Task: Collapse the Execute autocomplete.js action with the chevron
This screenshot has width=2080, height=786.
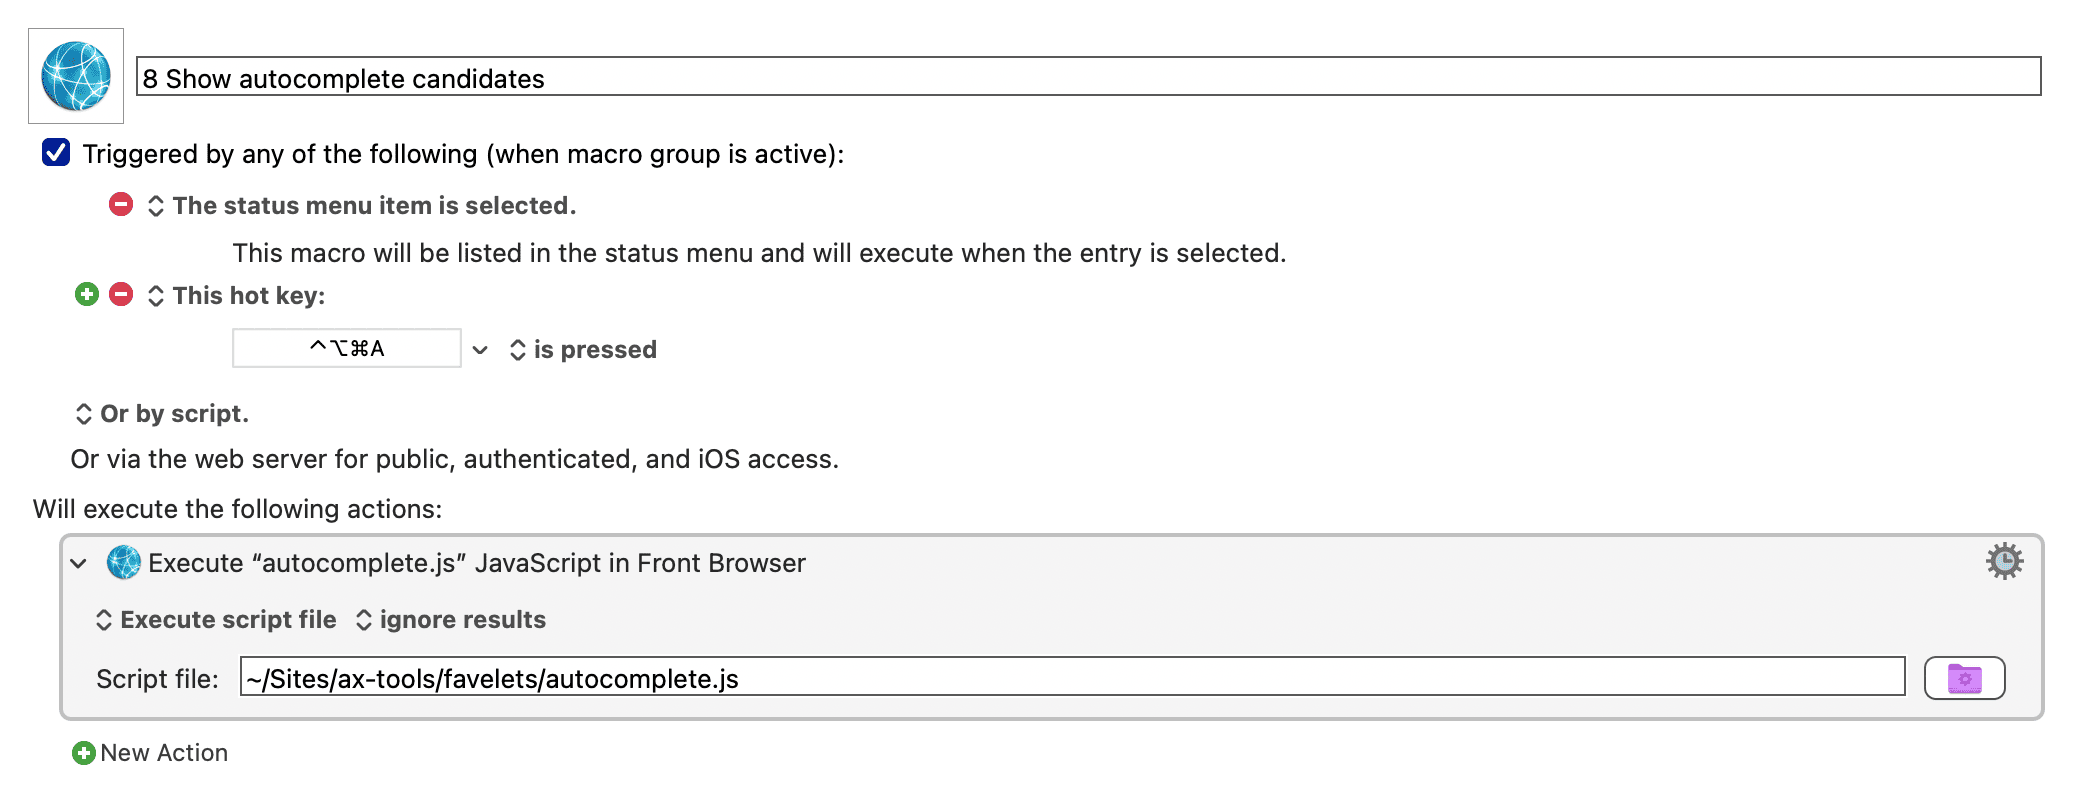Action: click(77, 562)
